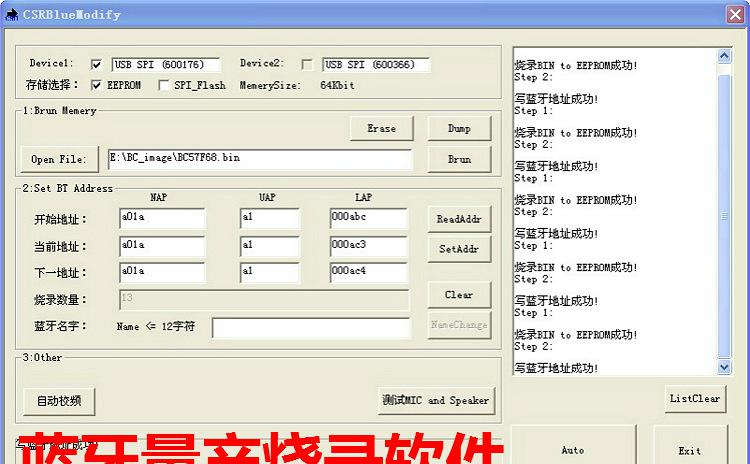
Task: Click the Clear button
Action: coord(459,295)
